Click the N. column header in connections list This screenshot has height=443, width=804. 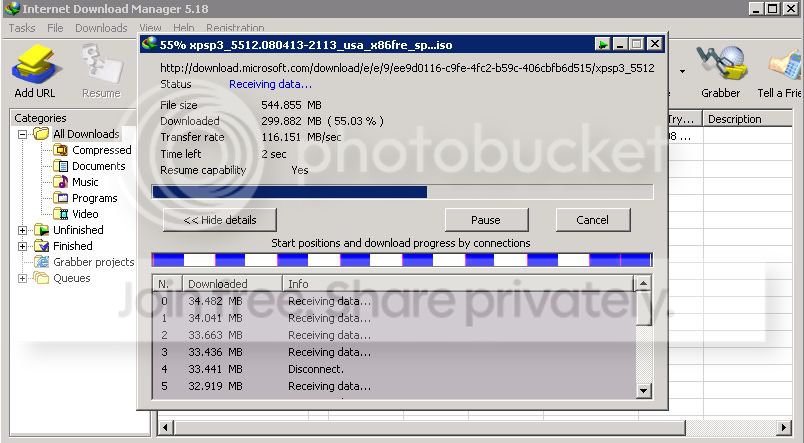click(167, 284)
